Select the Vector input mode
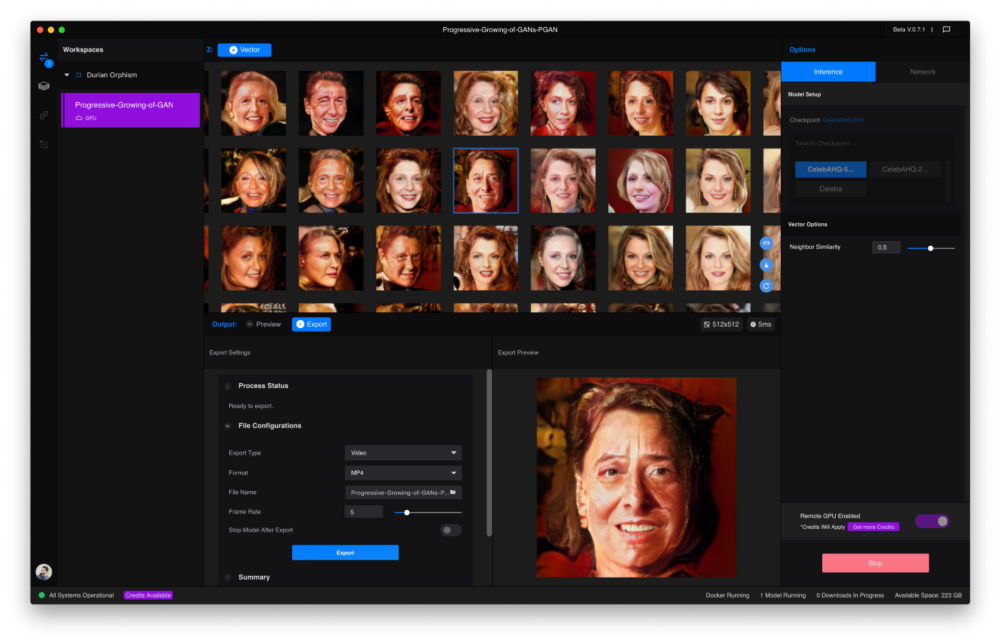This screenshot has width=1000, height=644. point(244,50)
